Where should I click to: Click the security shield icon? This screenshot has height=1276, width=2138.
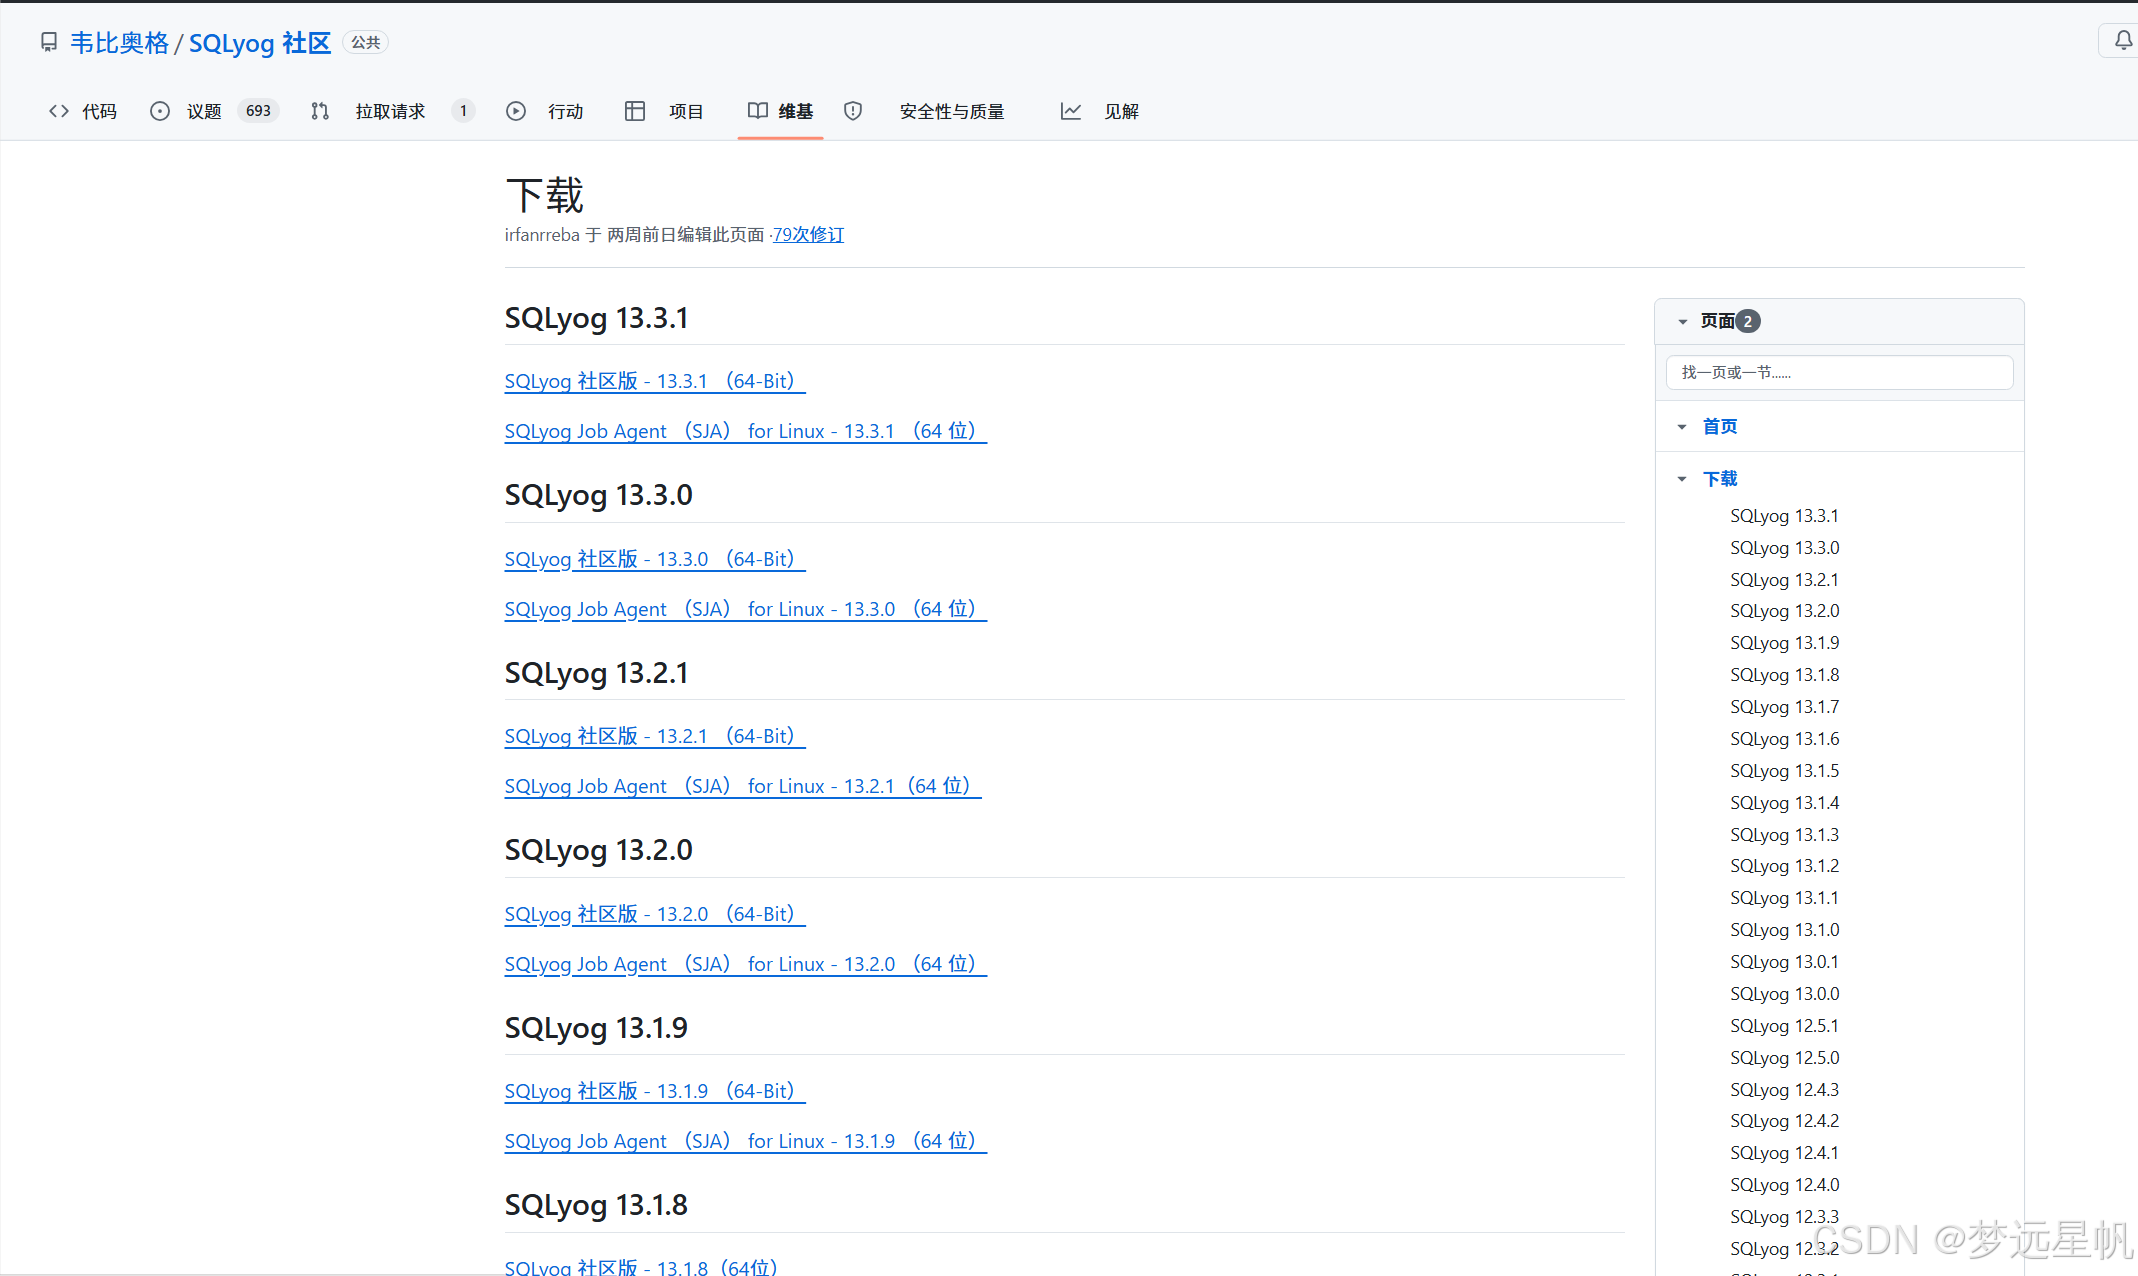[x=852, y=111]
